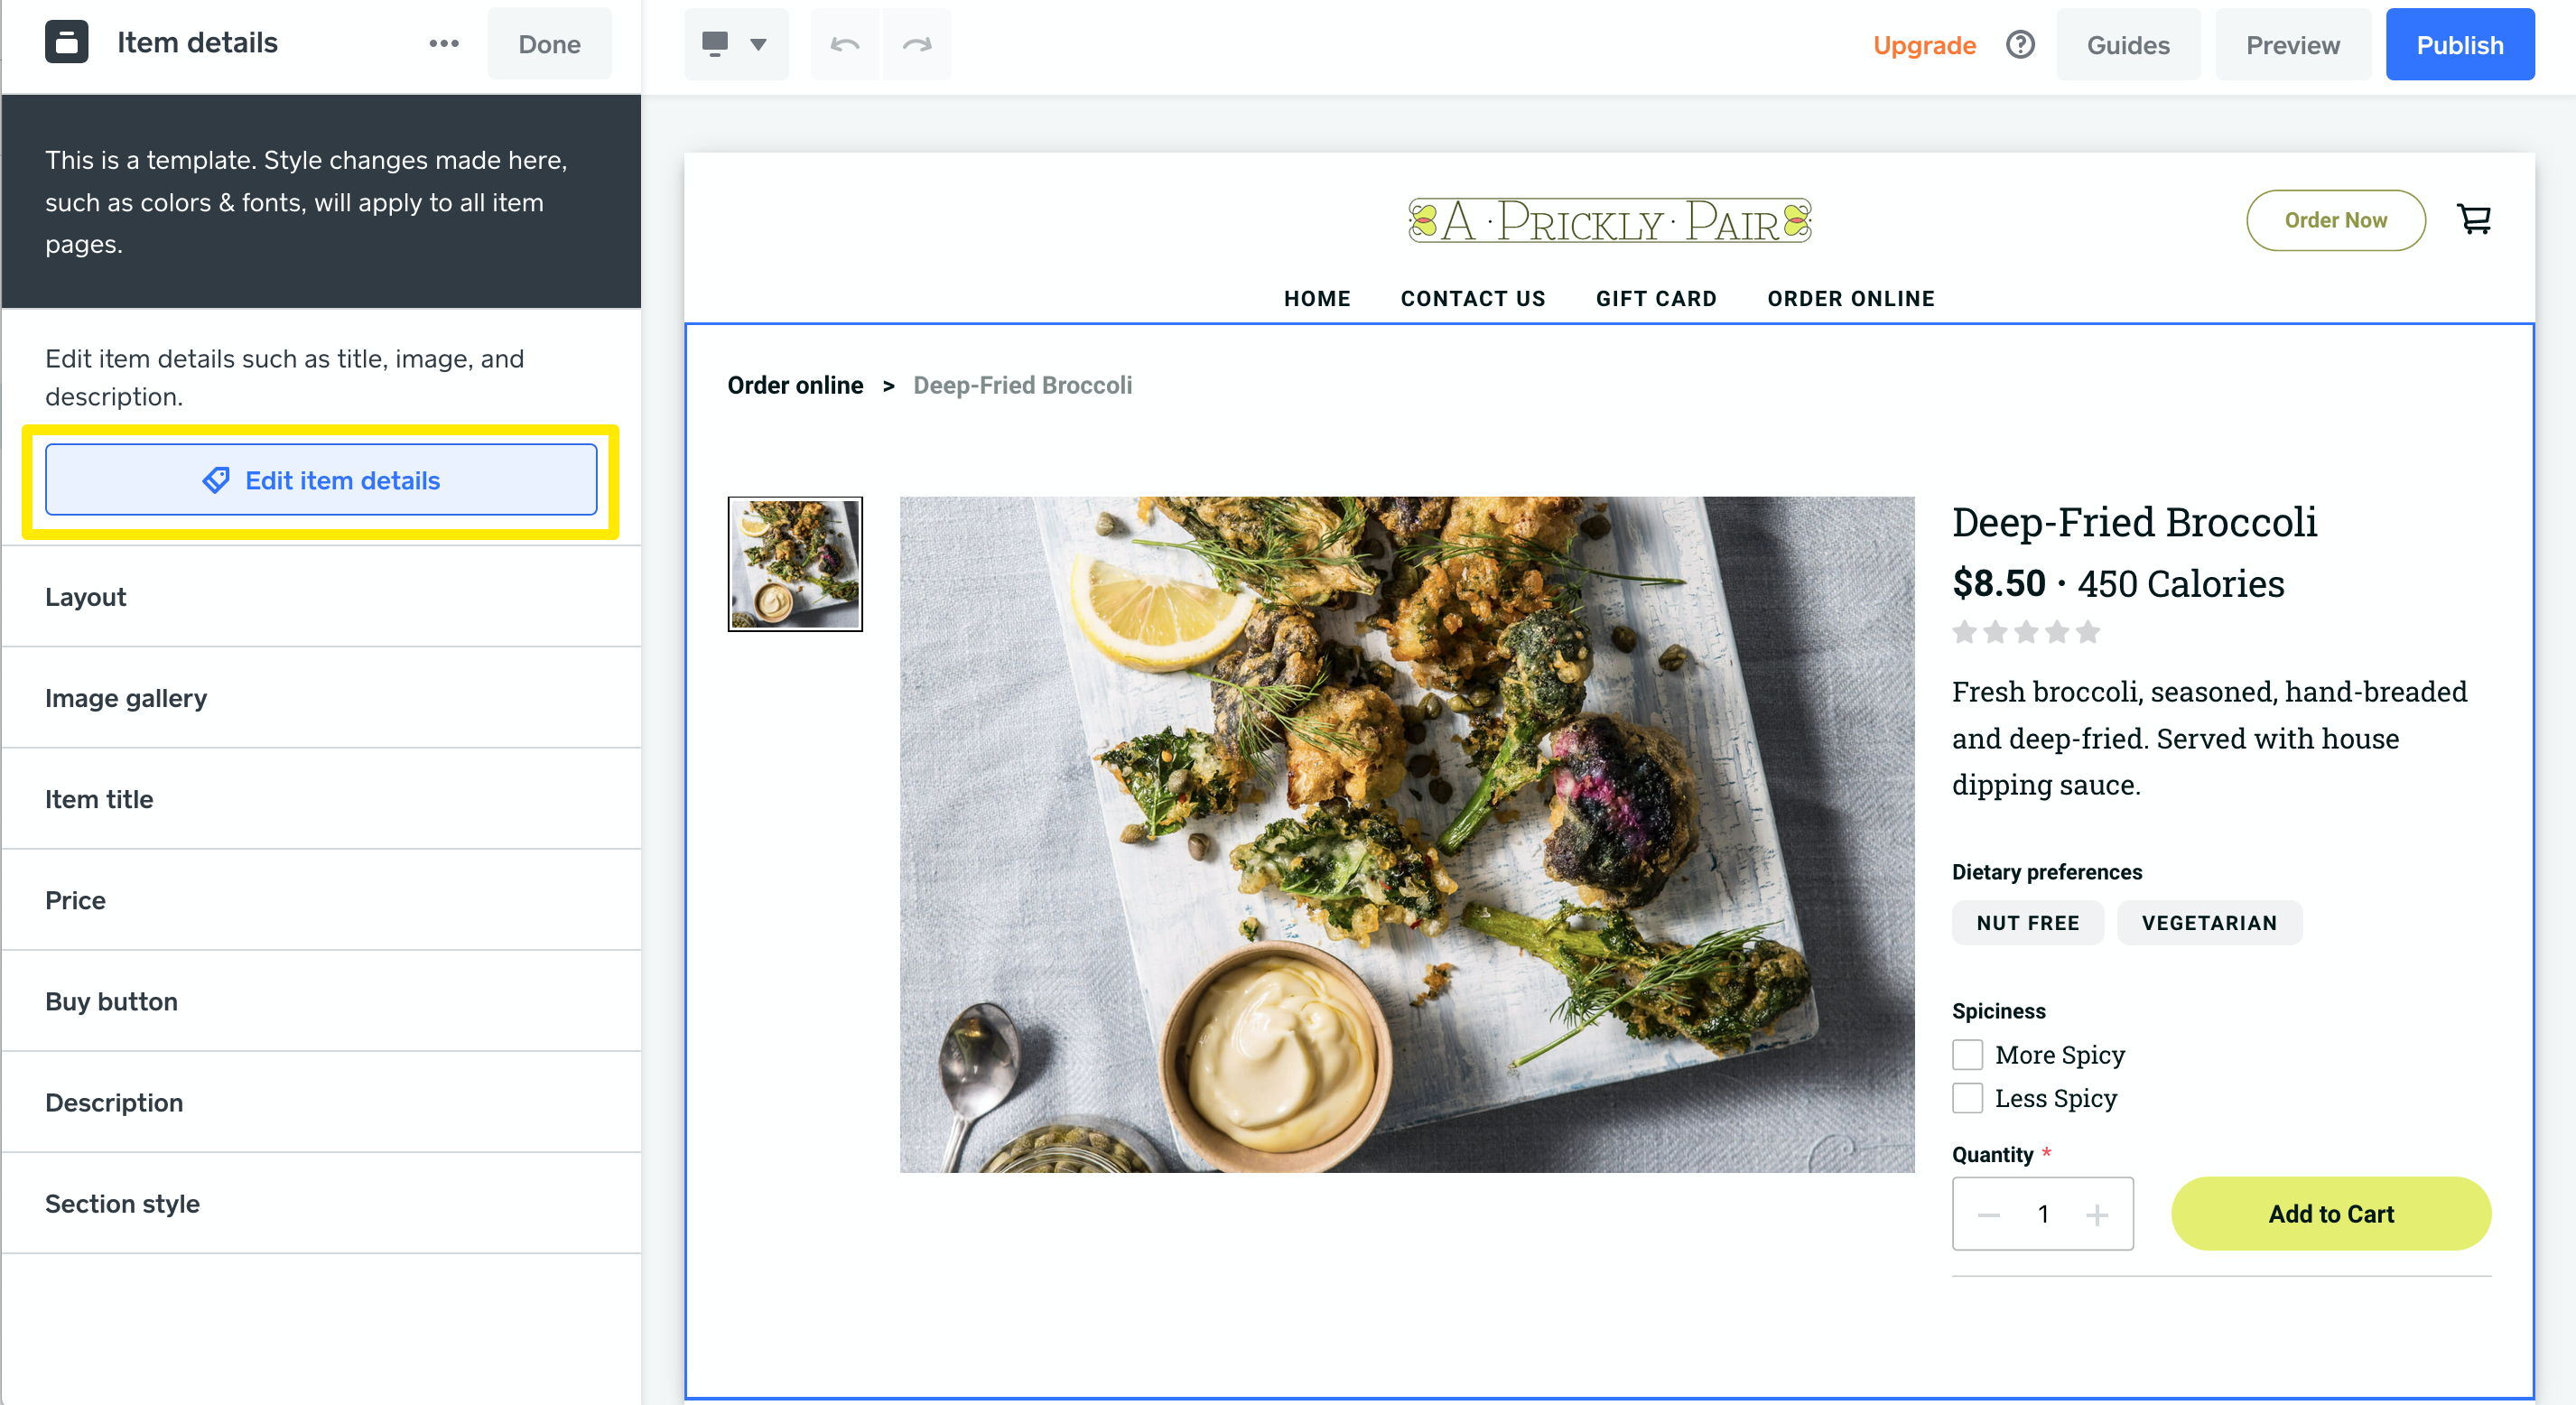Check the More Spicy option

coord(1967,1054)
